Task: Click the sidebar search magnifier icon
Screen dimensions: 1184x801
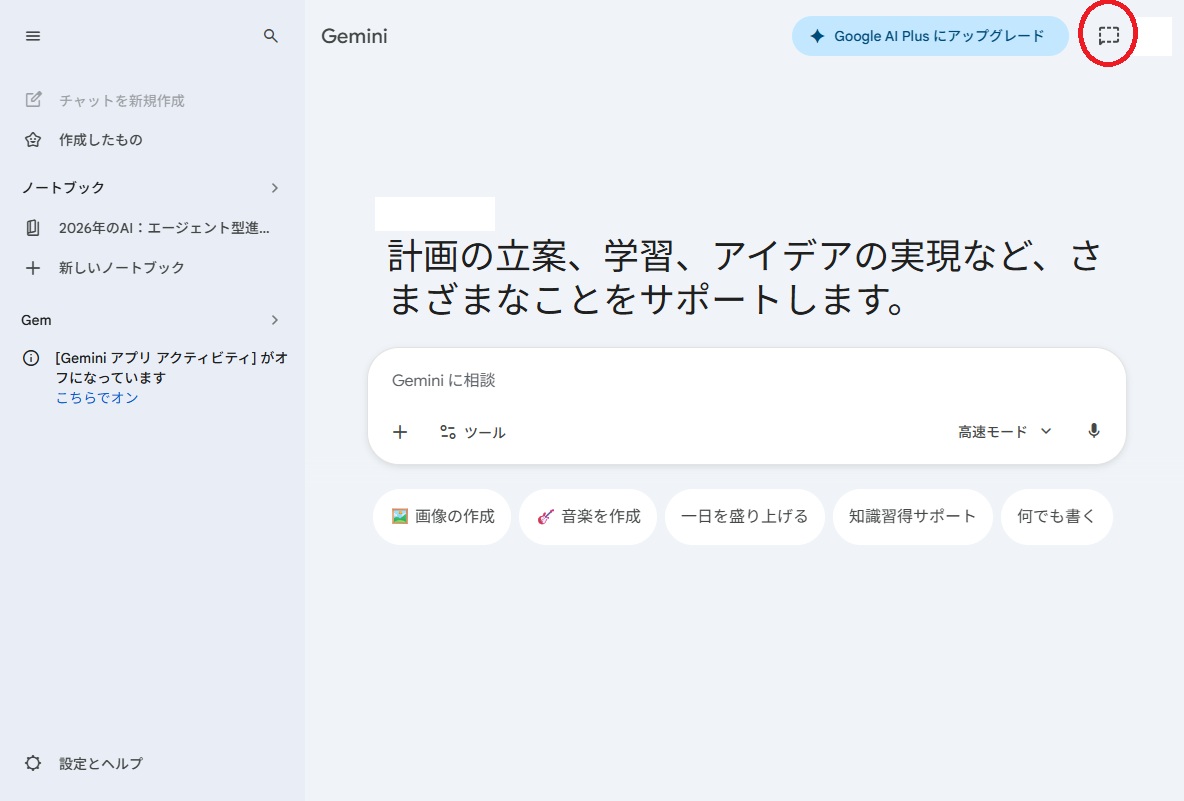Action: click(270, 36)
